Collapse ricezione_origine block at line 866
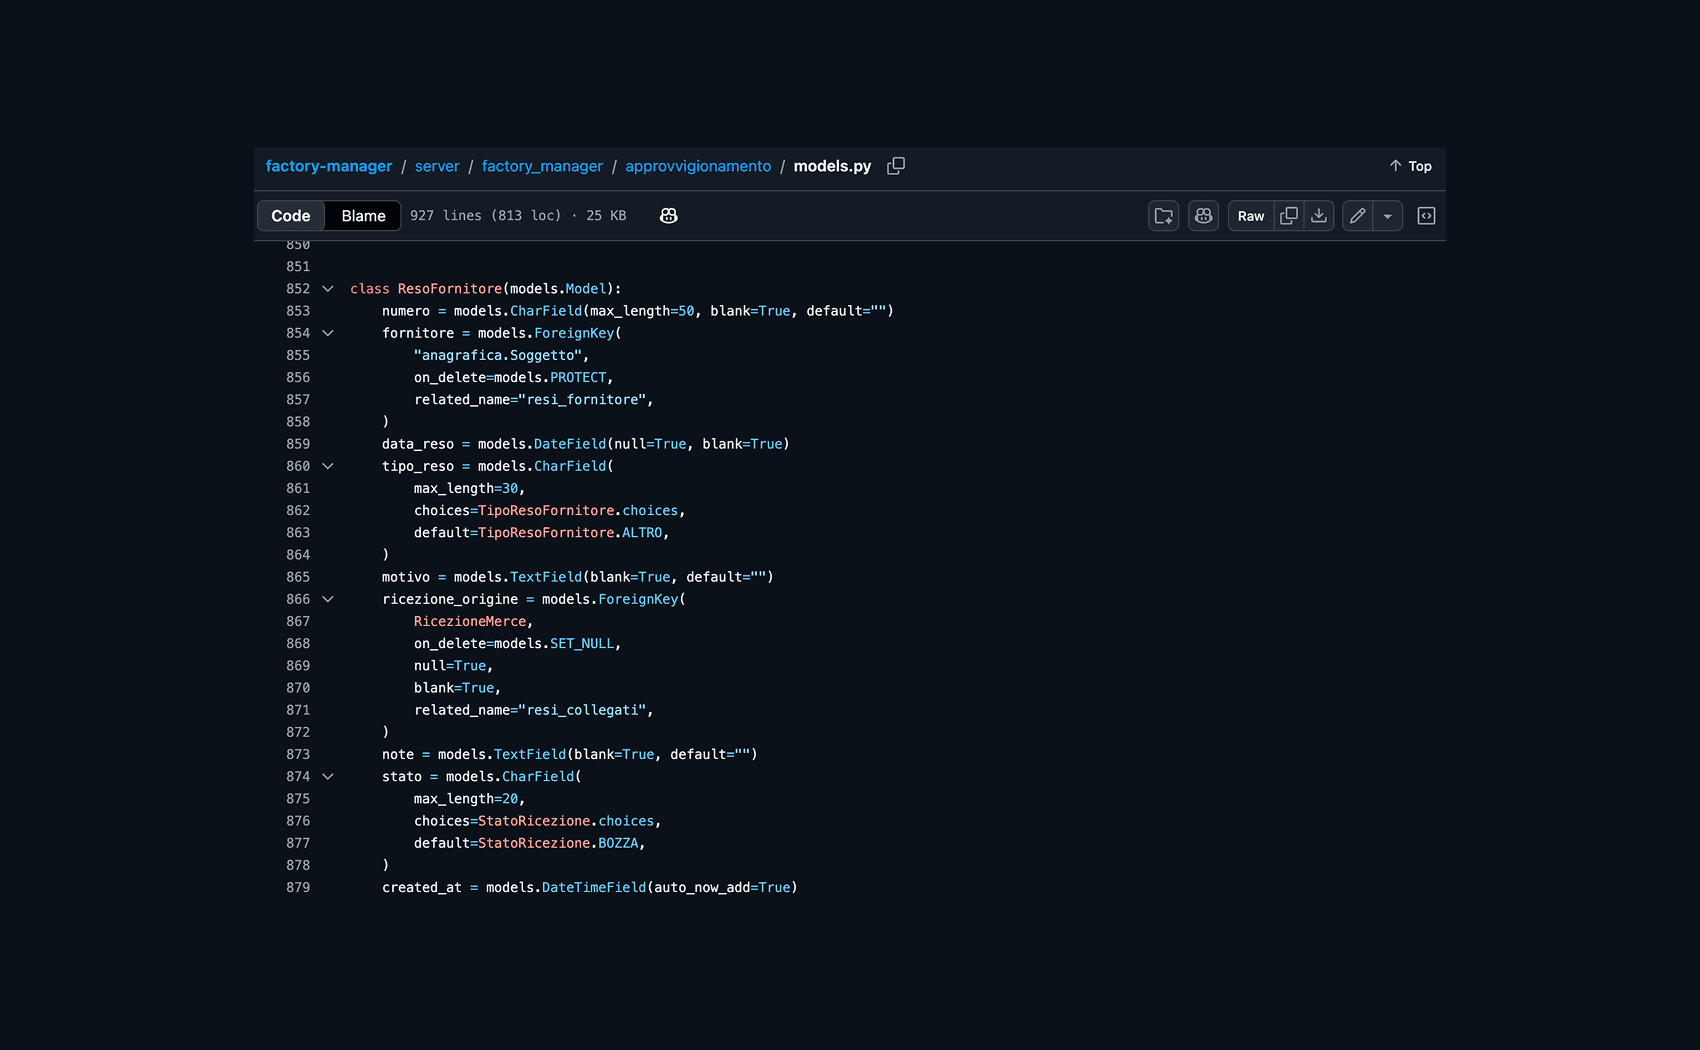 328,599
